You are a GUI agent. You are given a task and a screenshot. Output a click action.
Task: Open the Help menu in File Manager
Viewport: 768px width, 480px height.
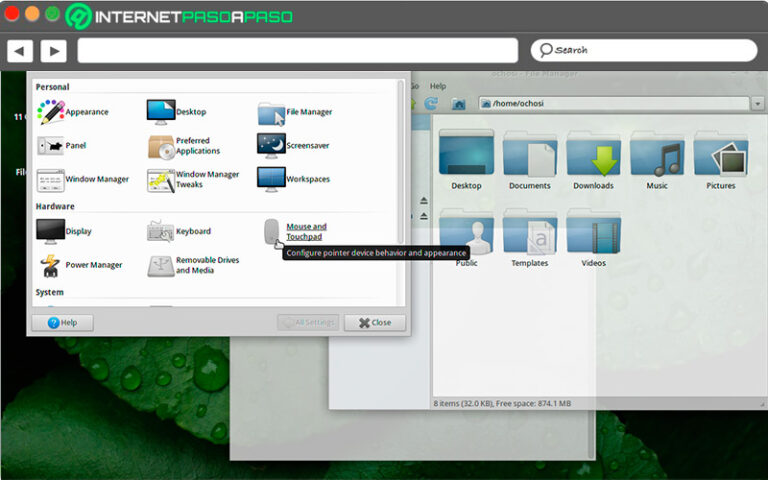pyautogui.click(x=438, y=86)
